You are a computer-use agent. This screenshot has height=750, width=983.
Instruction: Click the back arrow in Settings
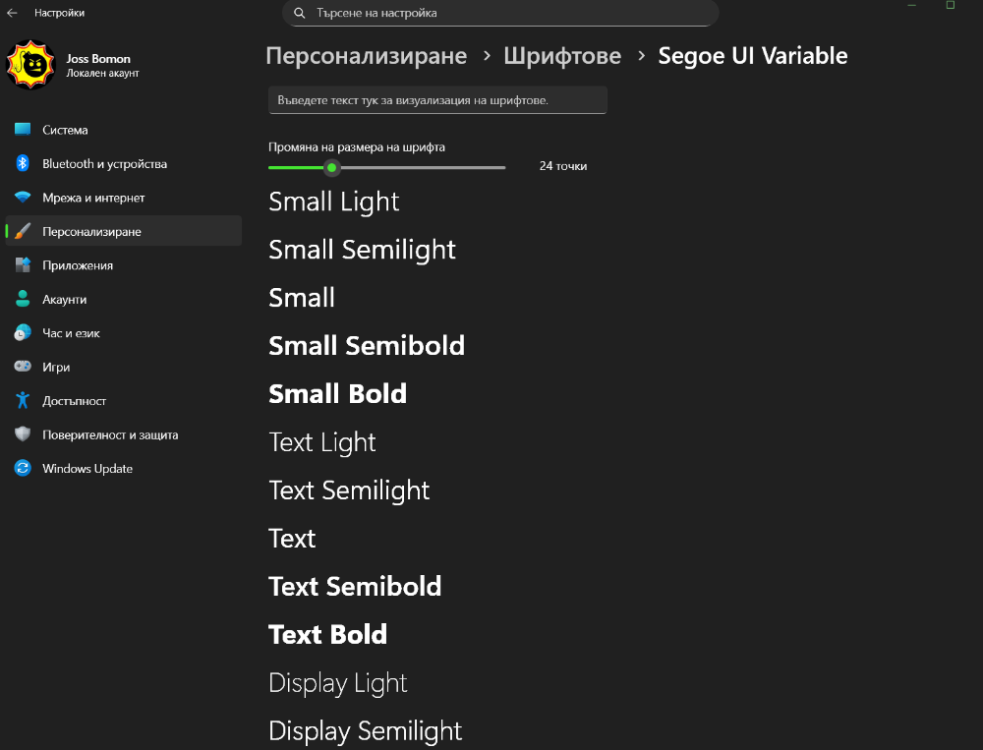(x=12, y=13)
